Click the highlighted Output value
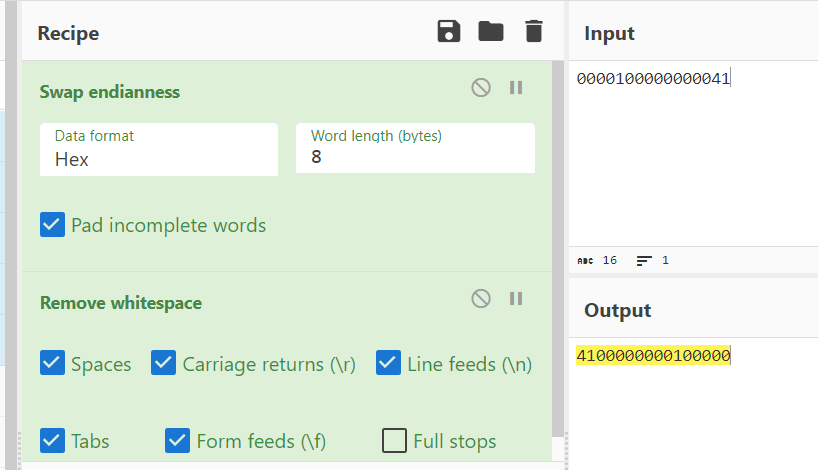The width and height of the screenshot is (818, 470). 653,356
